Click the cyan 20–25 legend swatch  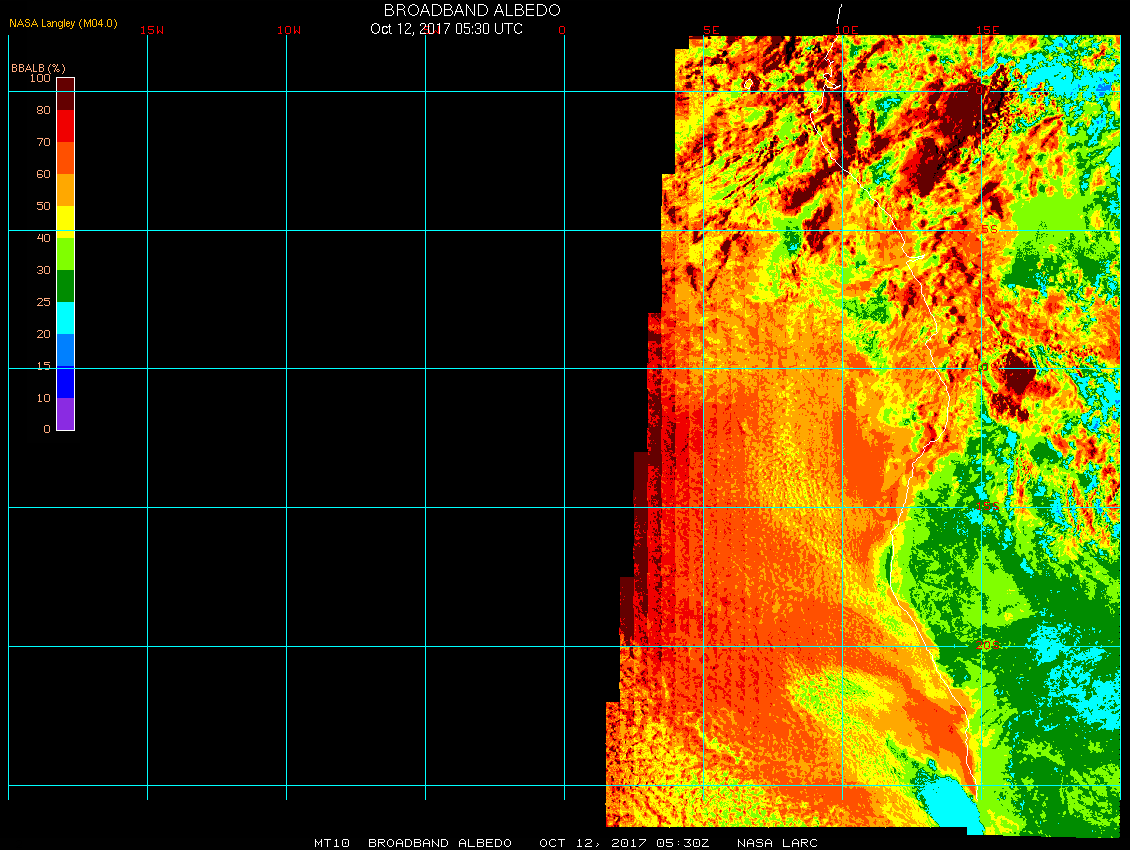[66, 318]
